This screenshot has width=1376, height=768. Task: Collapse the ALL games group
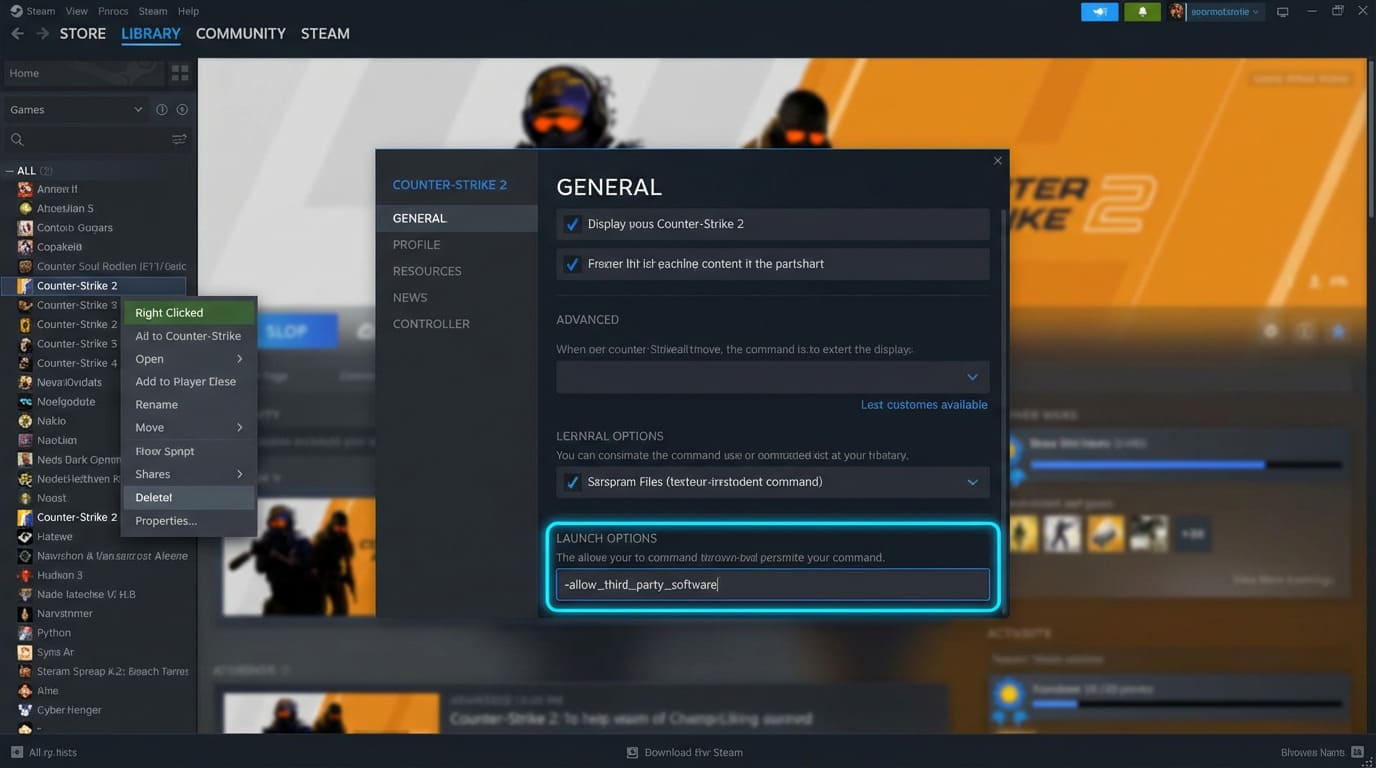[10, 170]
